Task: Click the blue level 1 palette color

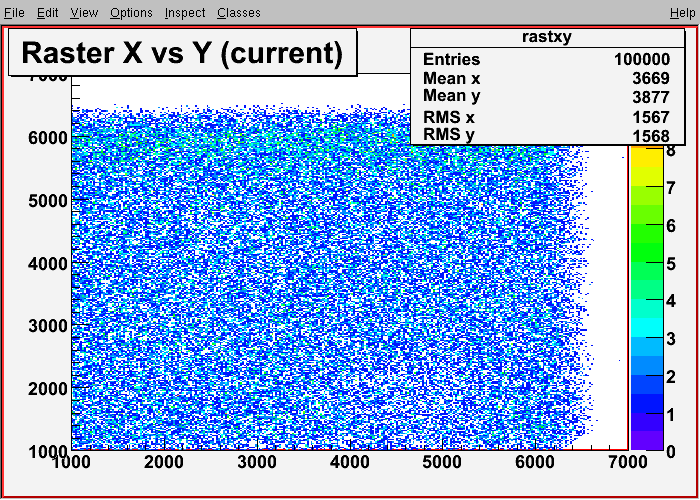Action: coord(646,403)
